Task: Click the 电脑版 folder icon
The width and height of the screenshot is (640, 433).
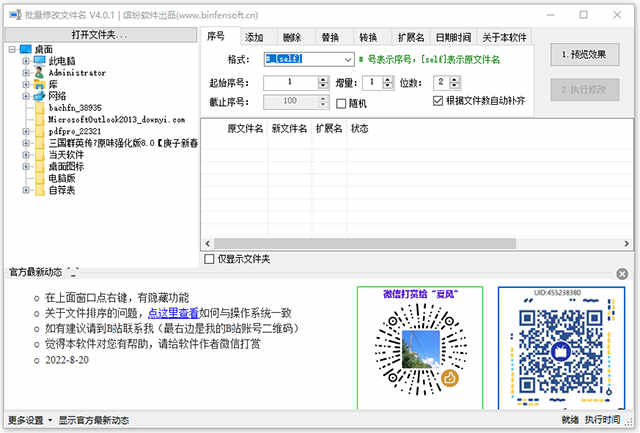Action: 40,178
